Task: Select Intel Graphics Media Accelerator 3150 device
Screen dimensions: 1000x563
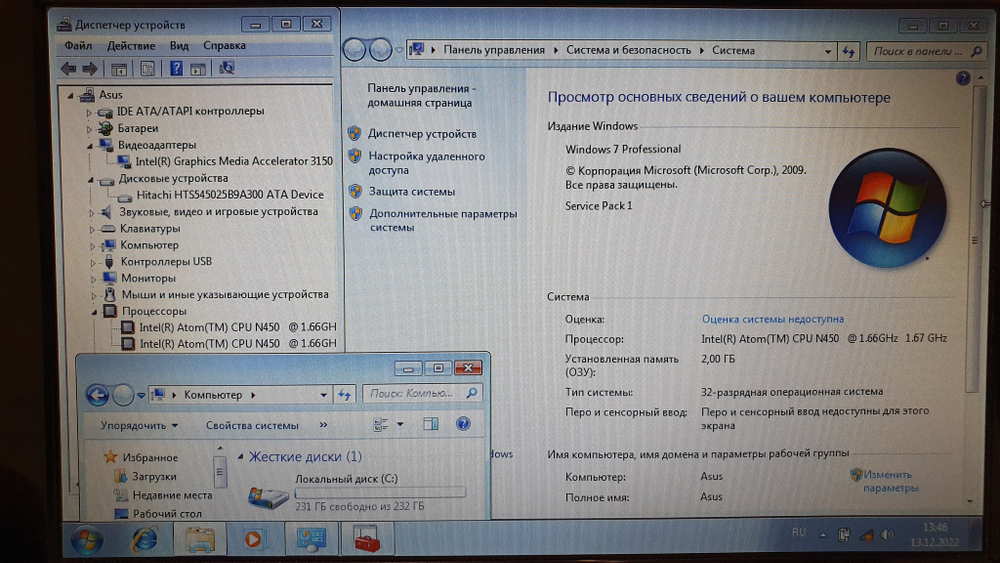Action: [233, 161]
